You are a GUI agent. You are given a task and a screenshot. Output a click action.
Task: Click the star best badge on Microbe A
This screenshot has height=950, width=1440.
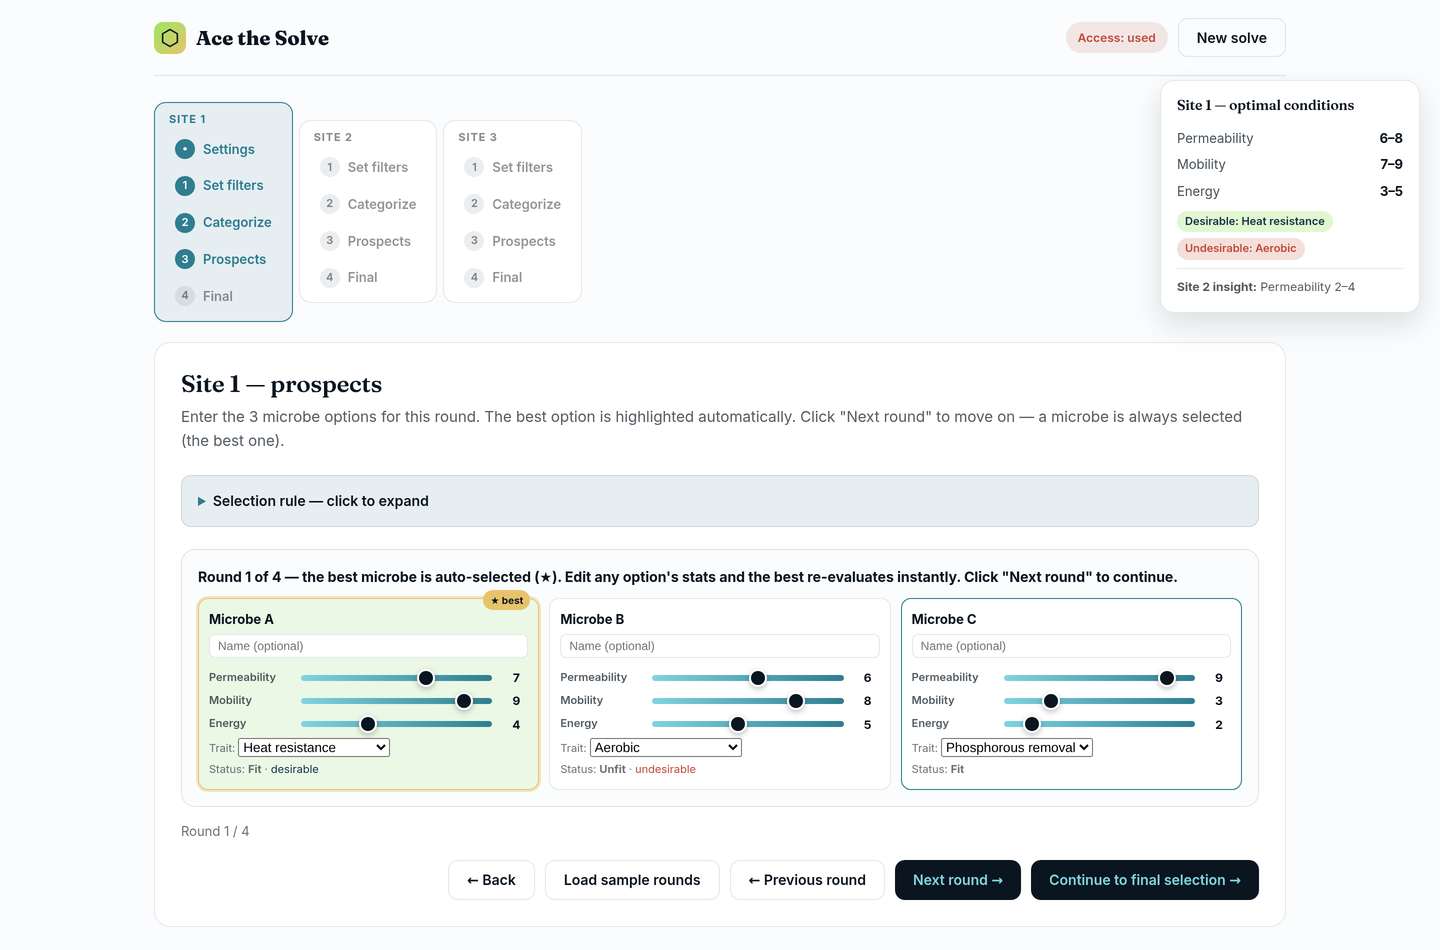tap(507, 600)
